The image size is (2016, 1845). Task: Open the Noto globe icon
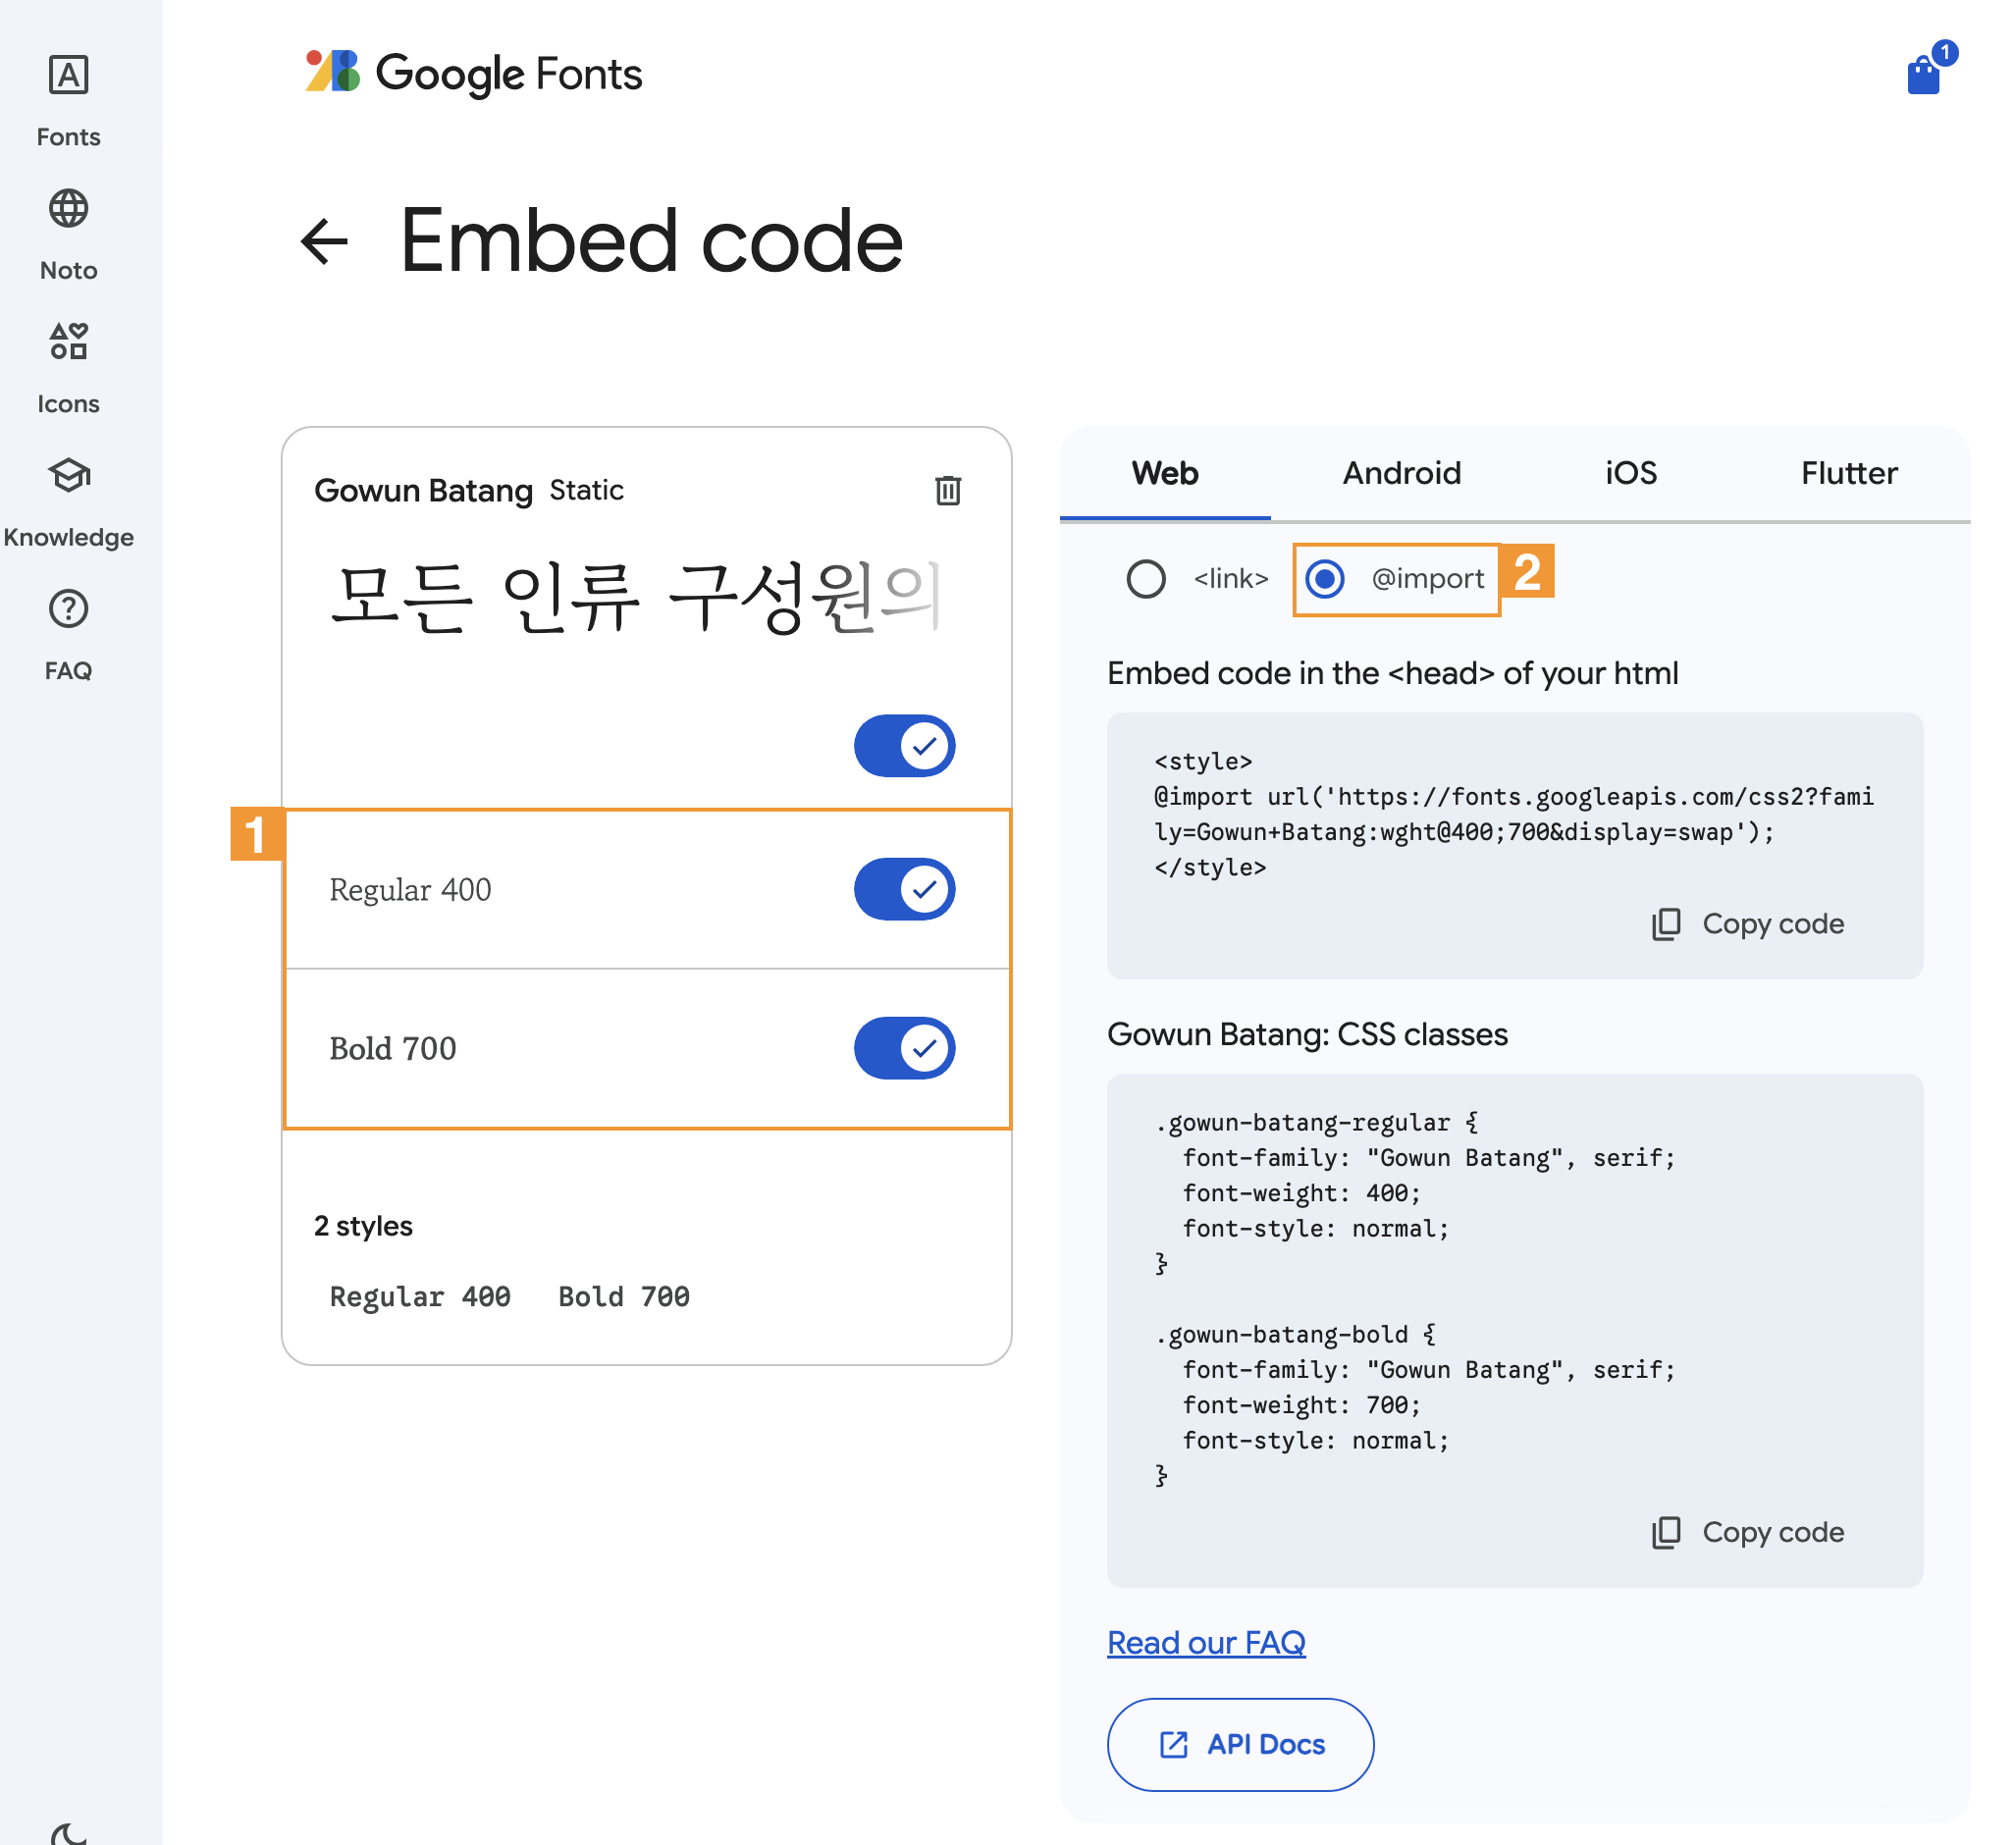coord(68,209)
